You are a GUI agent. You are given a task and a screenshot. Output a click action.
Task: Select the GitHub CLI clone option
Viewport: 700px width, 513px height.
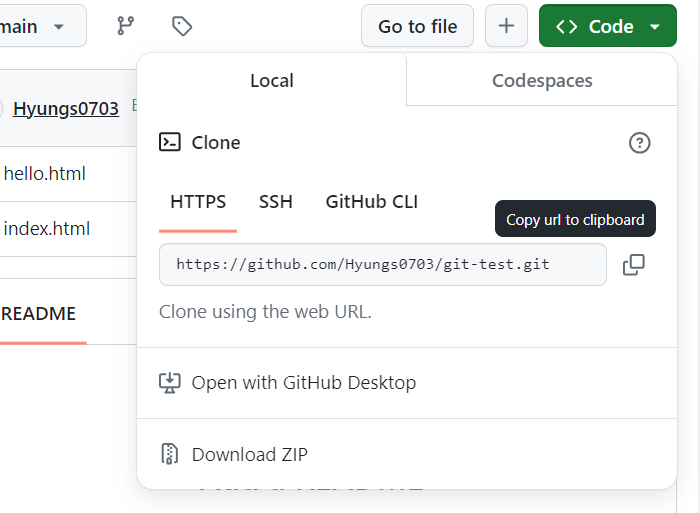click(x=371, y=202)
